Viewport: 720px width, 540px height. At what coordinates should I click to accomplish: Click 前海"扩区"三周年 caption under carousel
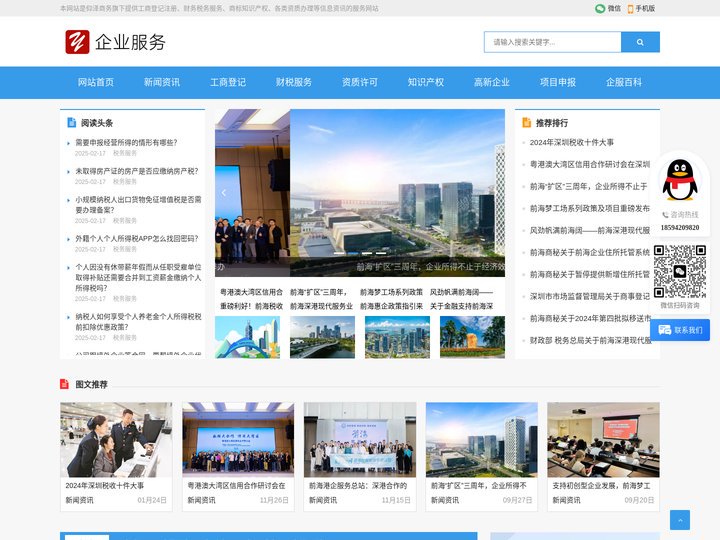coord(319,292)
